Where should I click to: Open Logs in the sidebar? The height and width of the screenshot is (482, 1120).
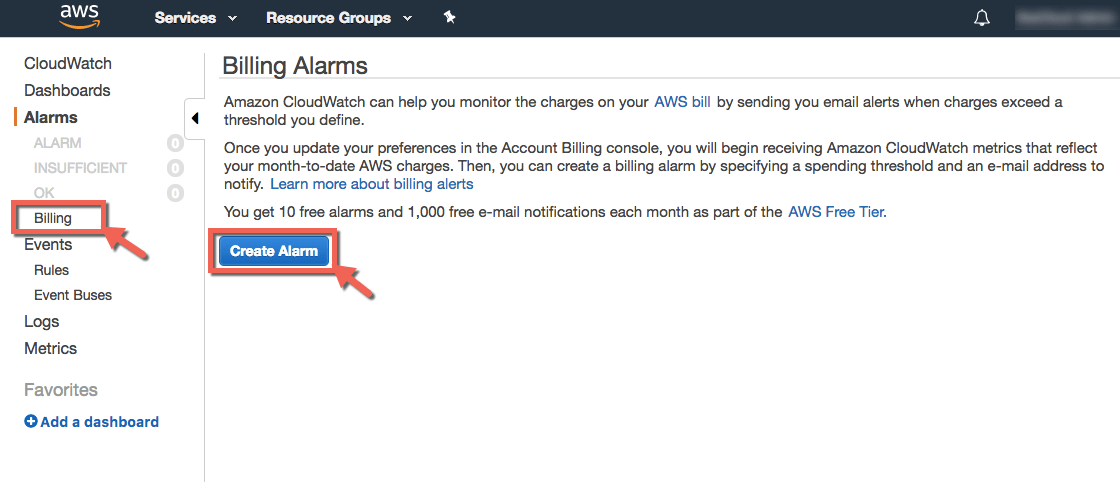41,321
